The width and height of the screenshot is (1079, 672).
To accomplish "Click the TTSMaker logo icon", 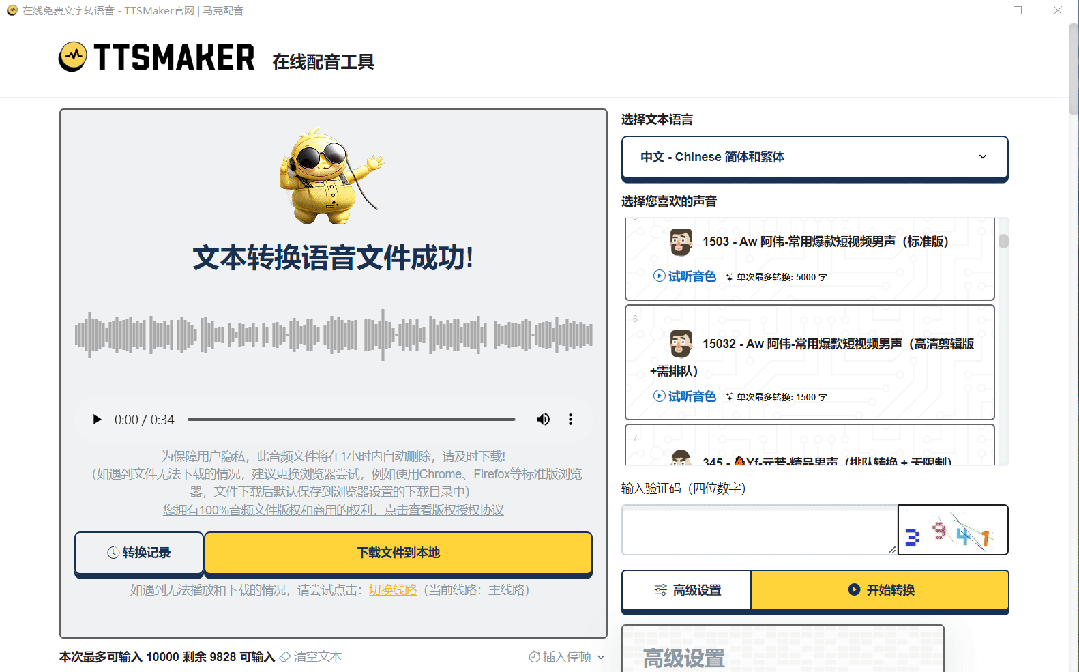I will point(73,57).
